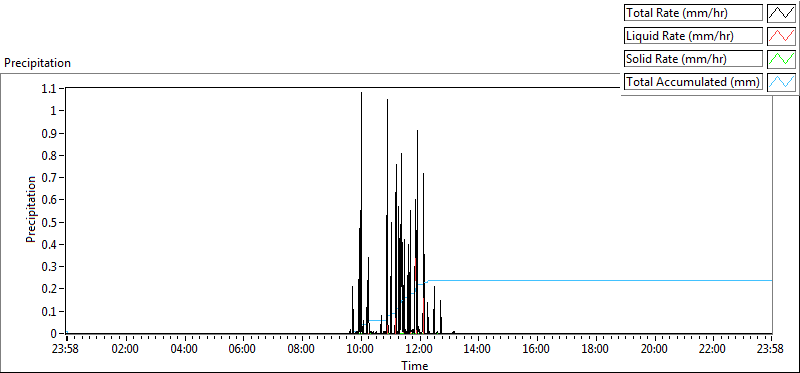Click the 12:00 time axis marker
800x373 pixels.
(x=420, y=350)
